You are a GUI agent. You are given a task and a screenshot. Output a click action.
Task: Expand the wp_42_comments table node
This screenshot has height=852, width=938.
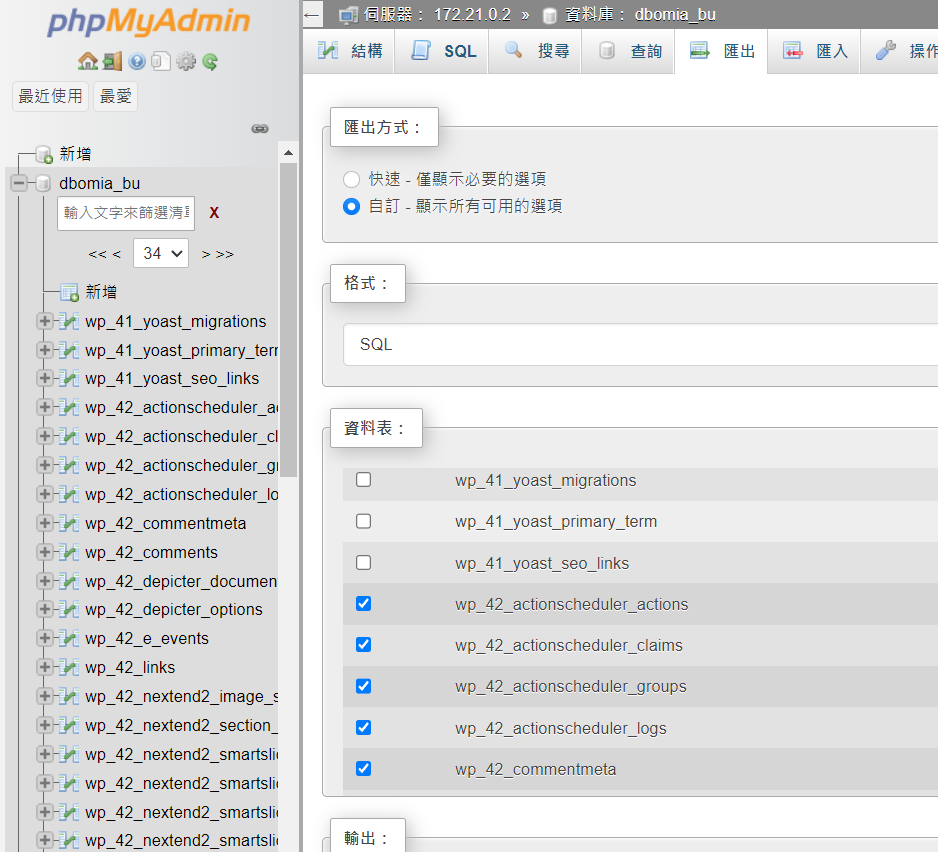tap(44, 552)
